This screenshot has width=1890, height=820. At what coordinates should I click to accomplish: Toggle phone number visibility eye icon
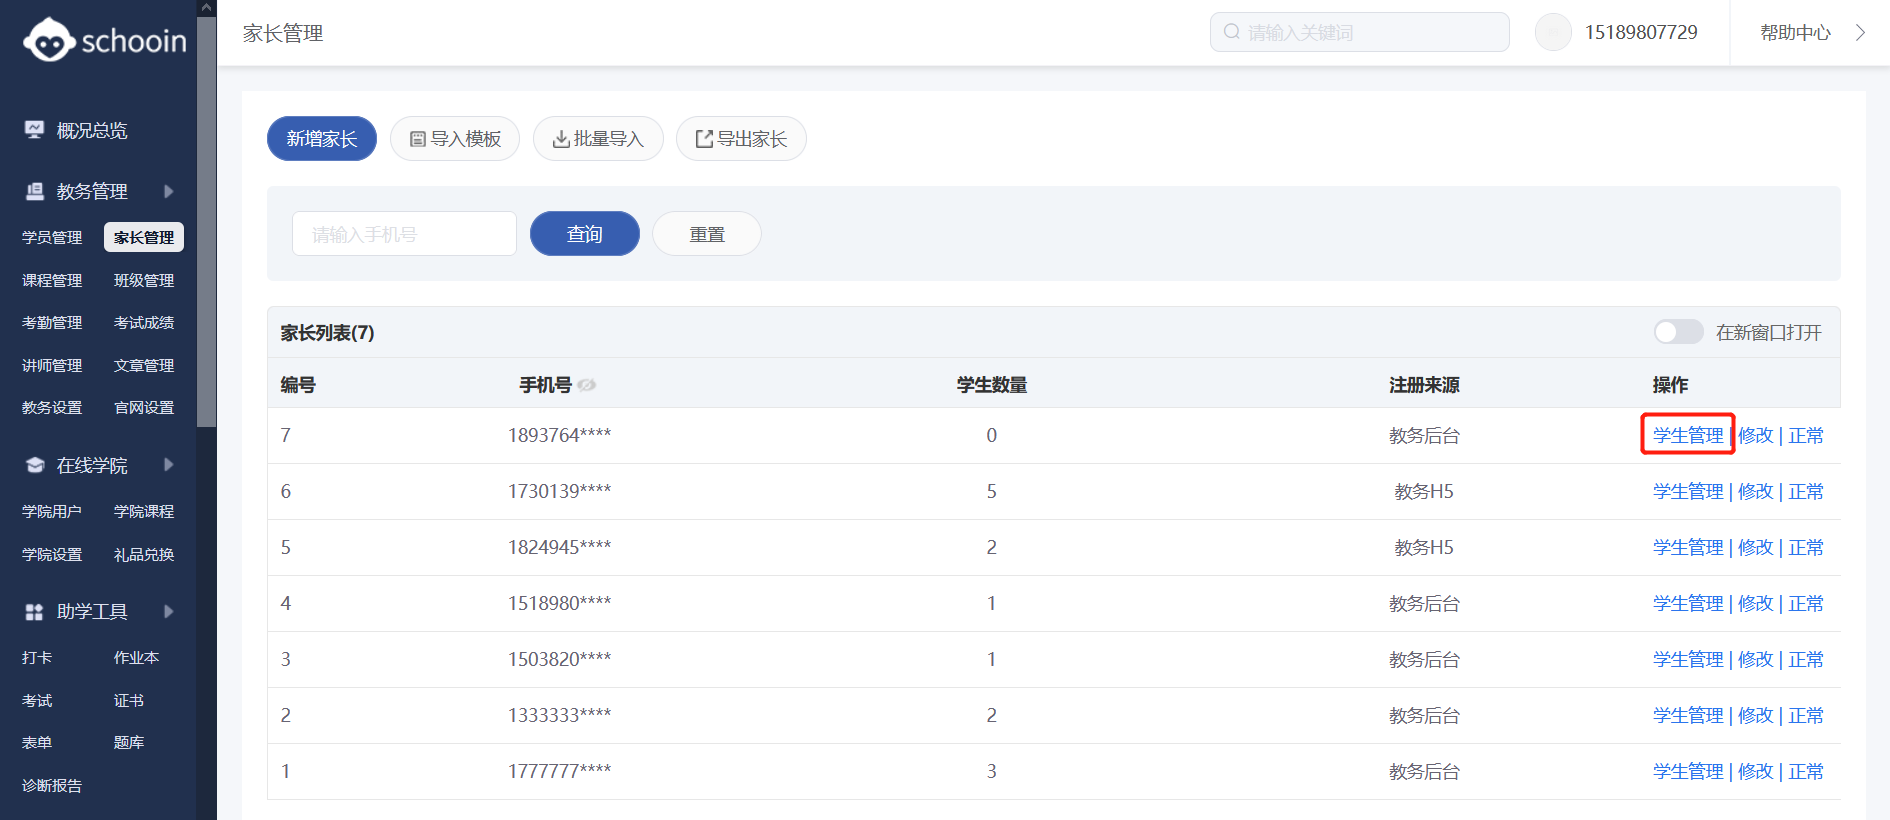click(587, 385)
